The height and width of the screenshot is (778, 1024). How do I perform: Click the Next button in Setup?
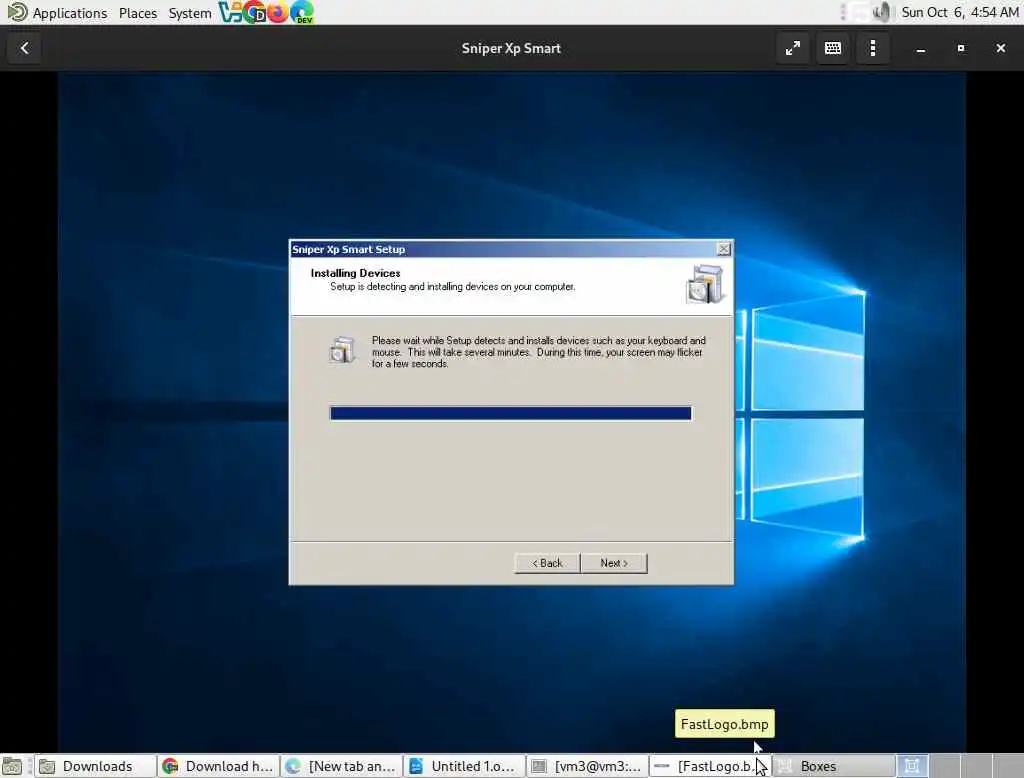pyautogui.click(x=614, y=563)
